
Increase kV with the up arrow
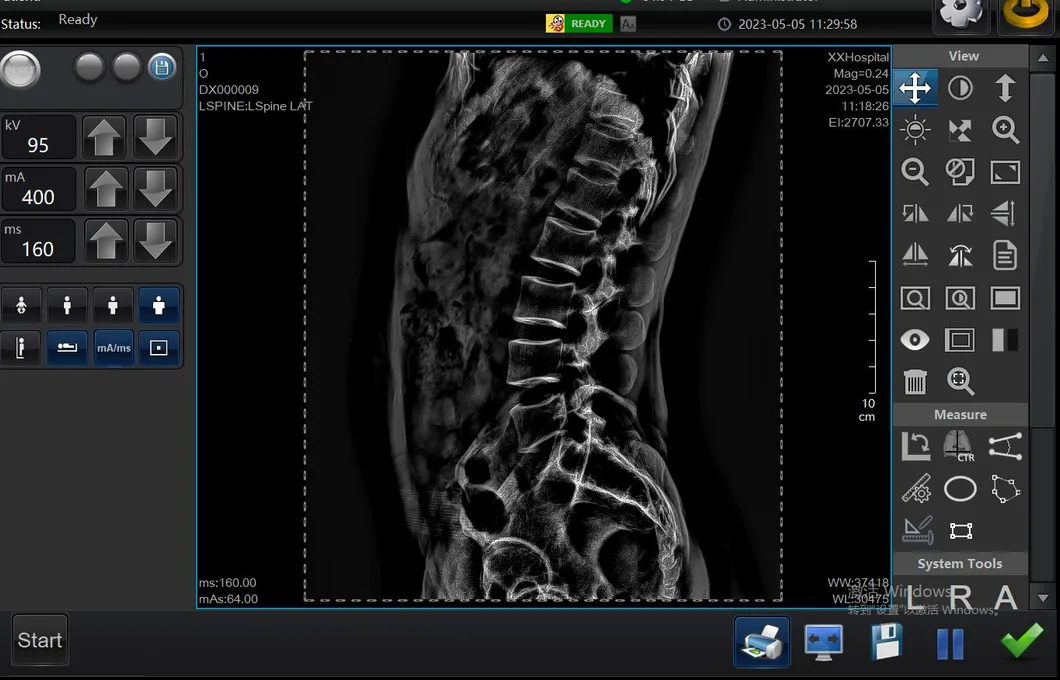tap(105, 136)
